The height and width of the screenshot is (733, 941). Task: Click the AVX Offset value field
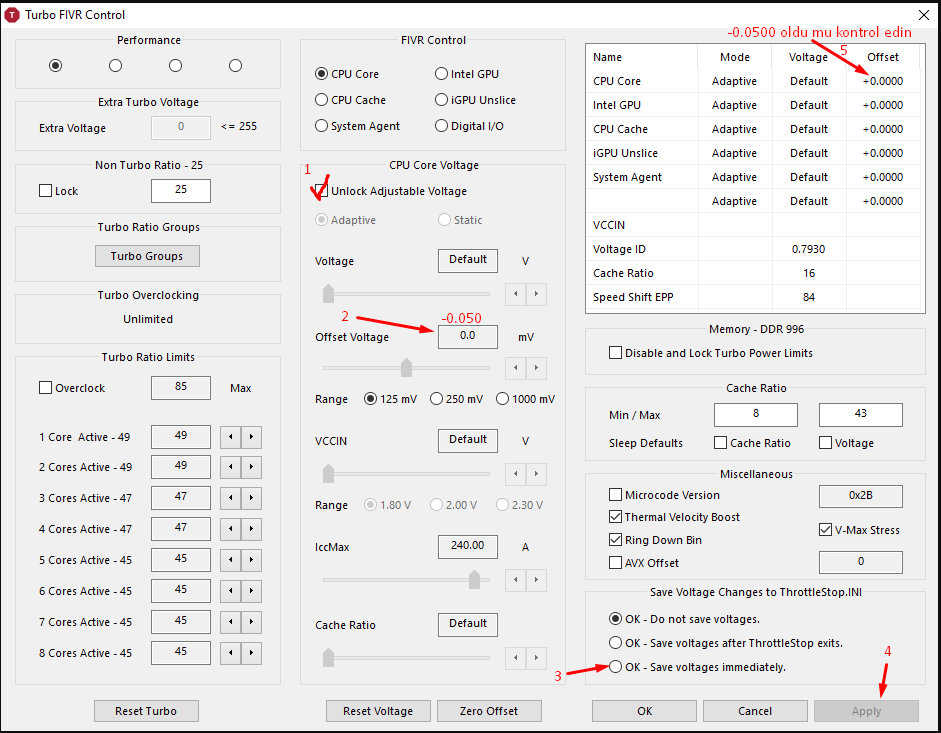861,563
